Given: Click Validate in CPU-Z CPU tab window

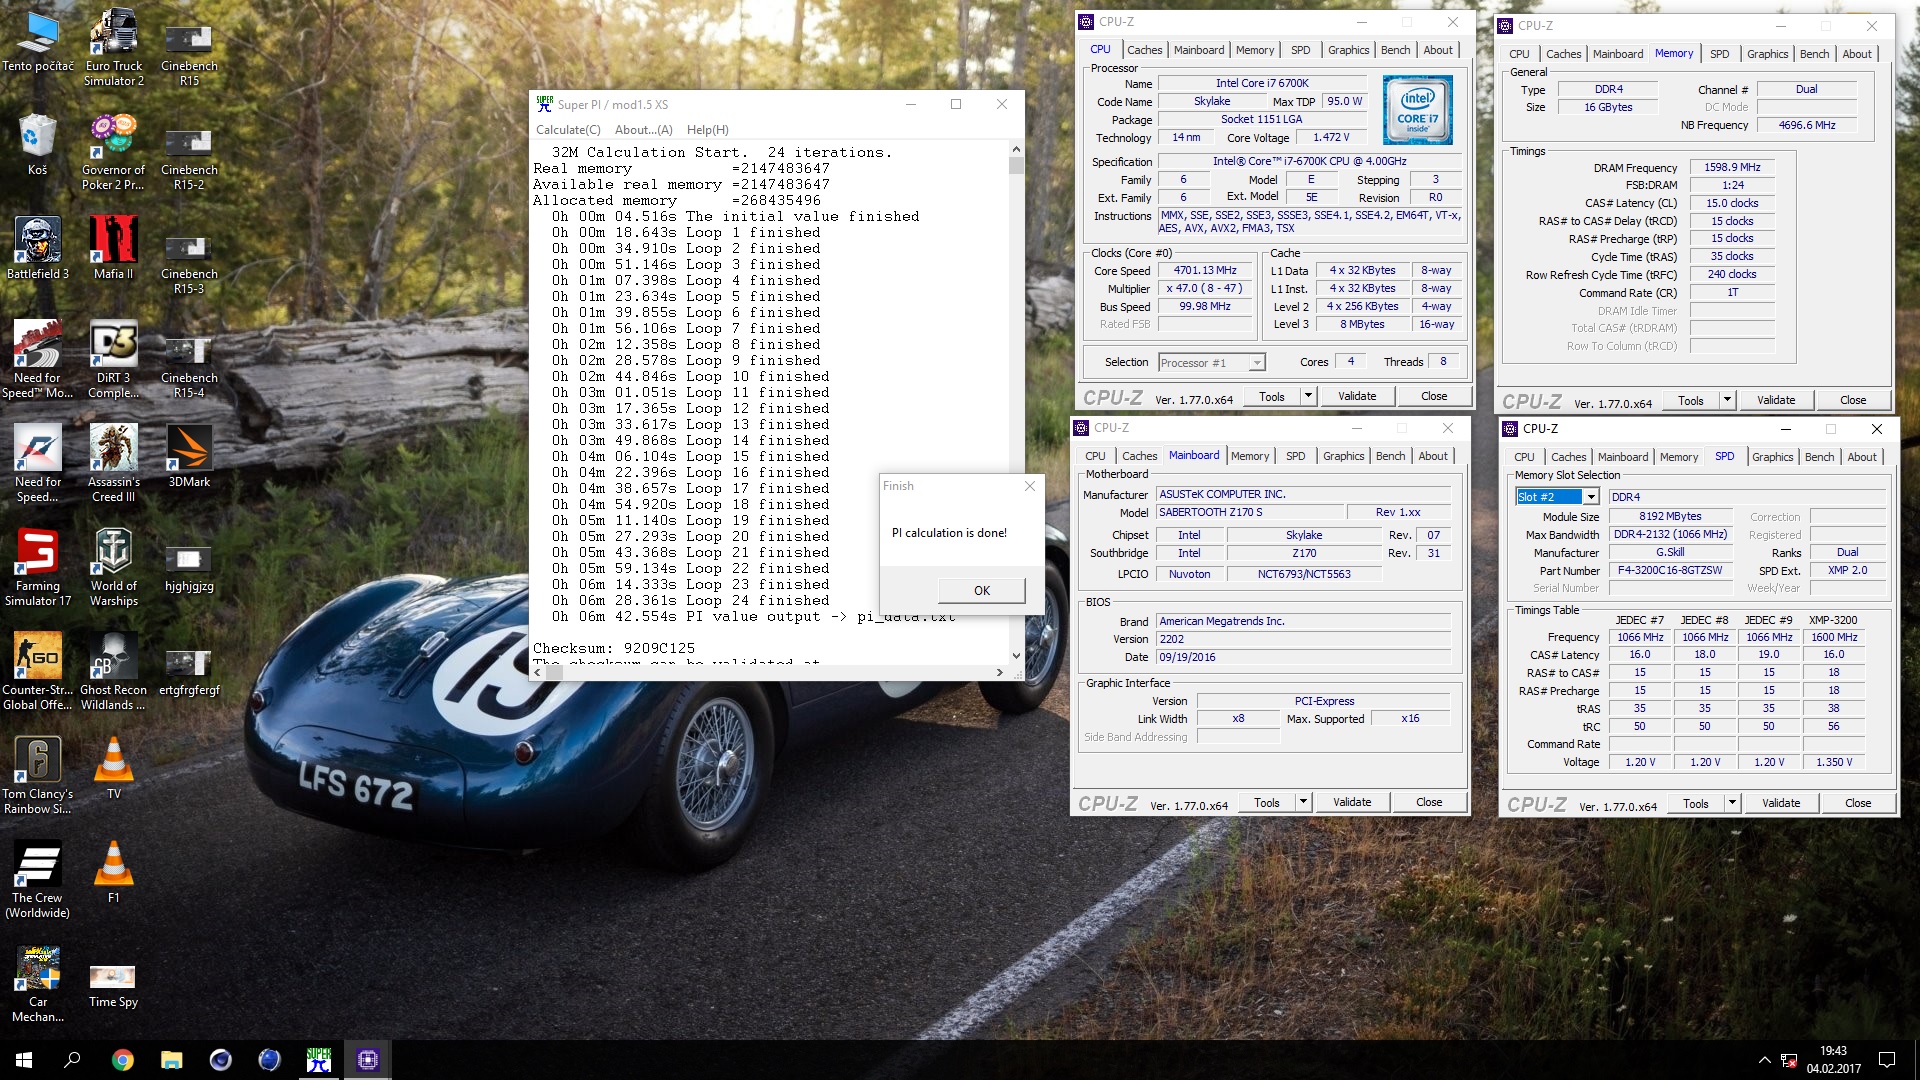Looking at the screenshot, I should click(x=1357, y=396).
